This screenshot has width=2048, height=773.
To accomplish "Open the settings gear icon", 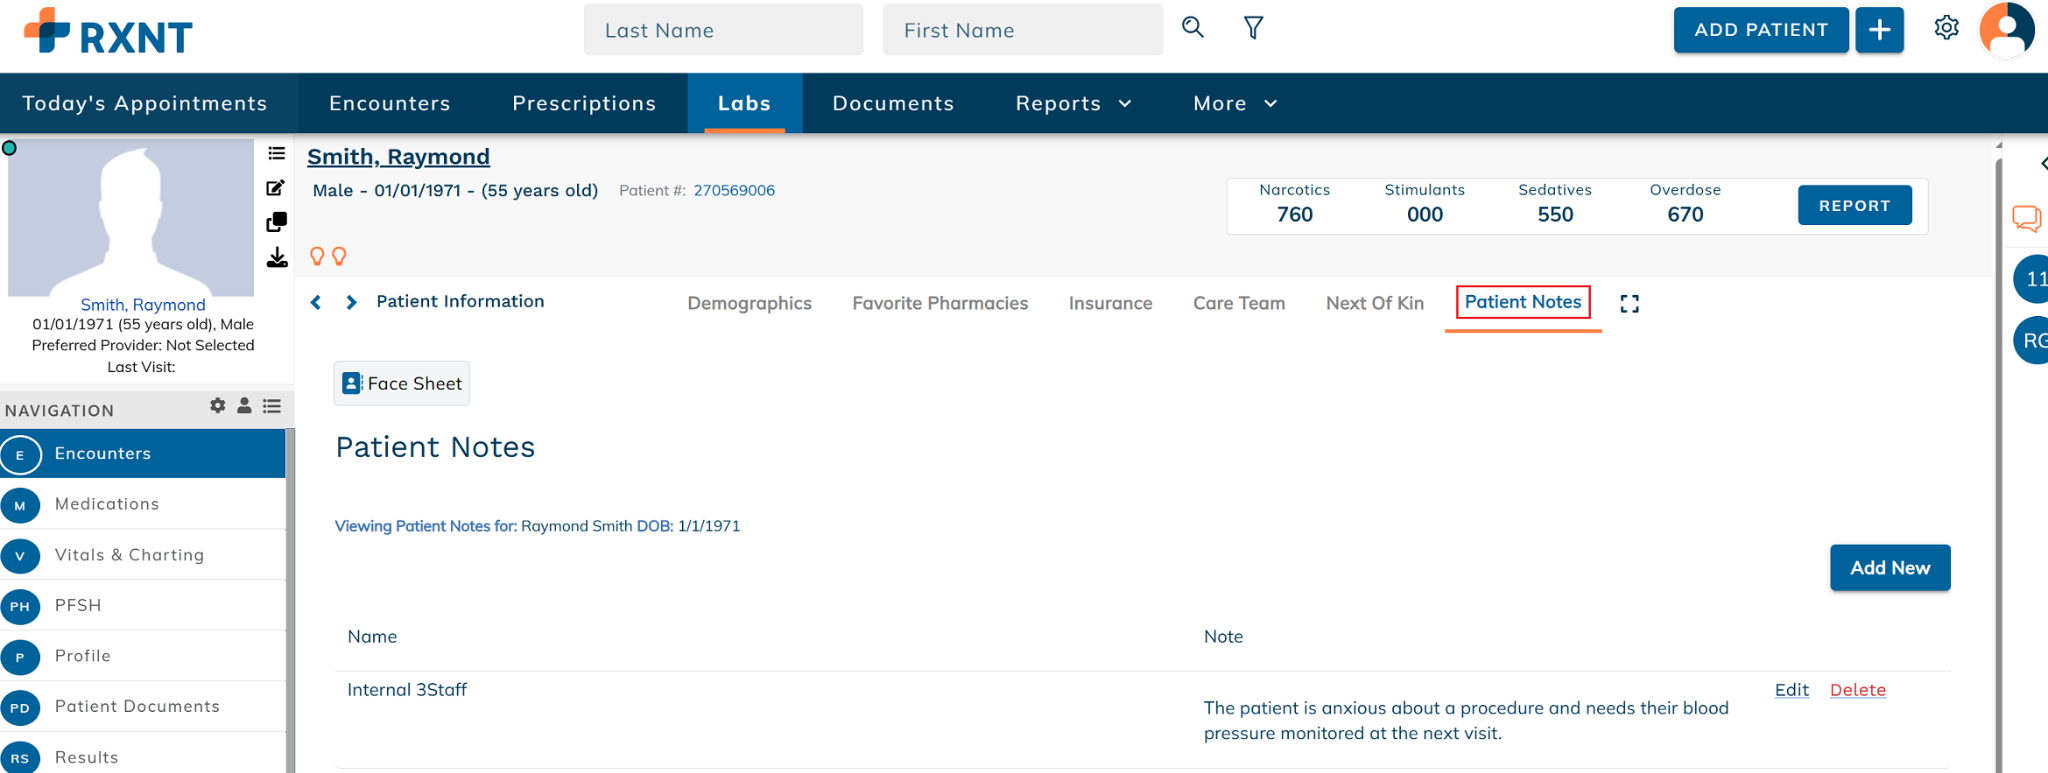I will coord(1946,28).
